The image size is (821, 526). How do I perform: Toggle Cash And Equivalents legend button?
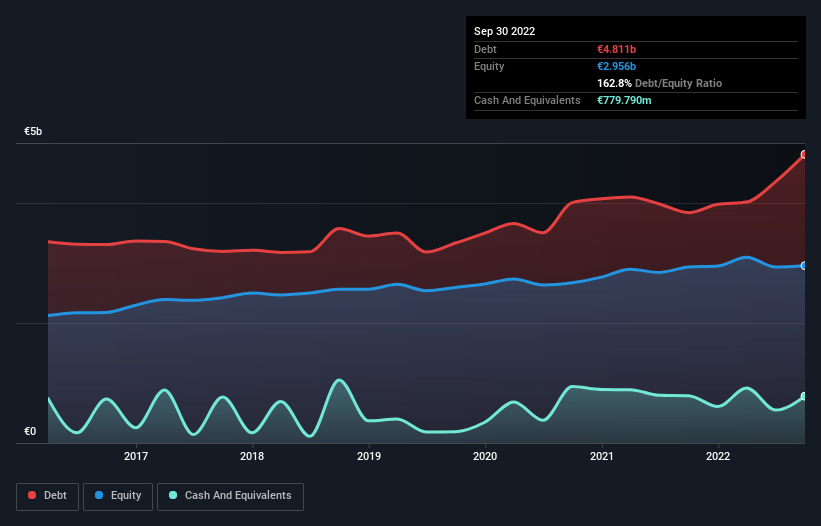(x=230, y=496)
